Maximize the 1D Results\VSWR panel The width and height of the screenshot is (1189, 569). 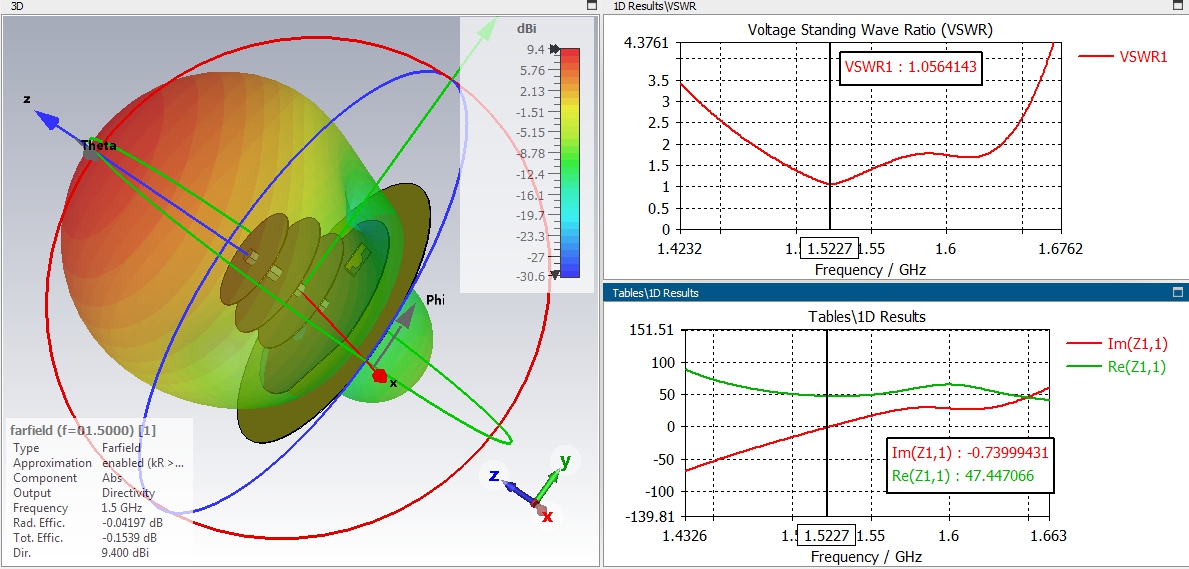point(1178,5)
